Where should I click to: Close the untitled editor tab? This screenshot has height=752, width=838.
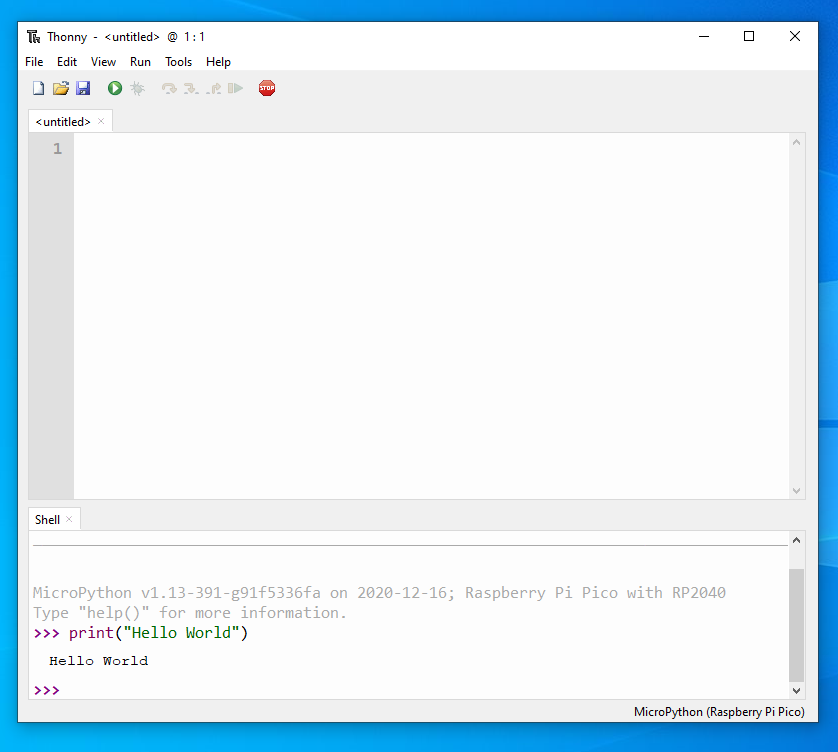[101, 121]
